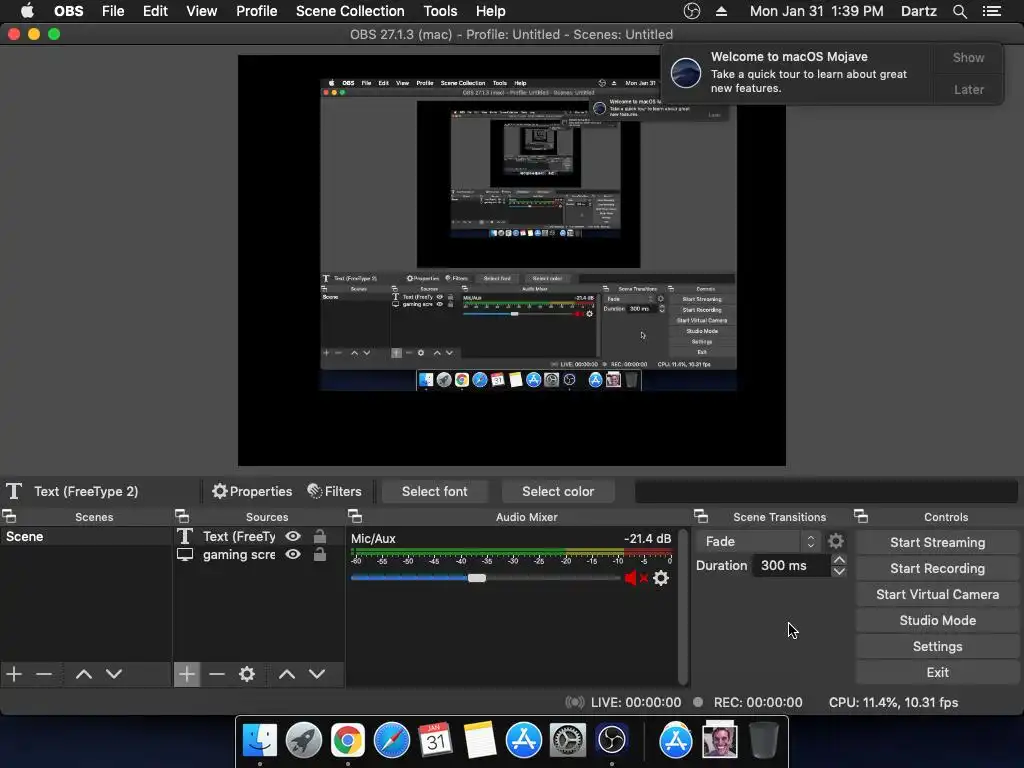The image size is (1024, 768).
Task: Open Calendar from the Dock
Action: [x=436, y=740]
